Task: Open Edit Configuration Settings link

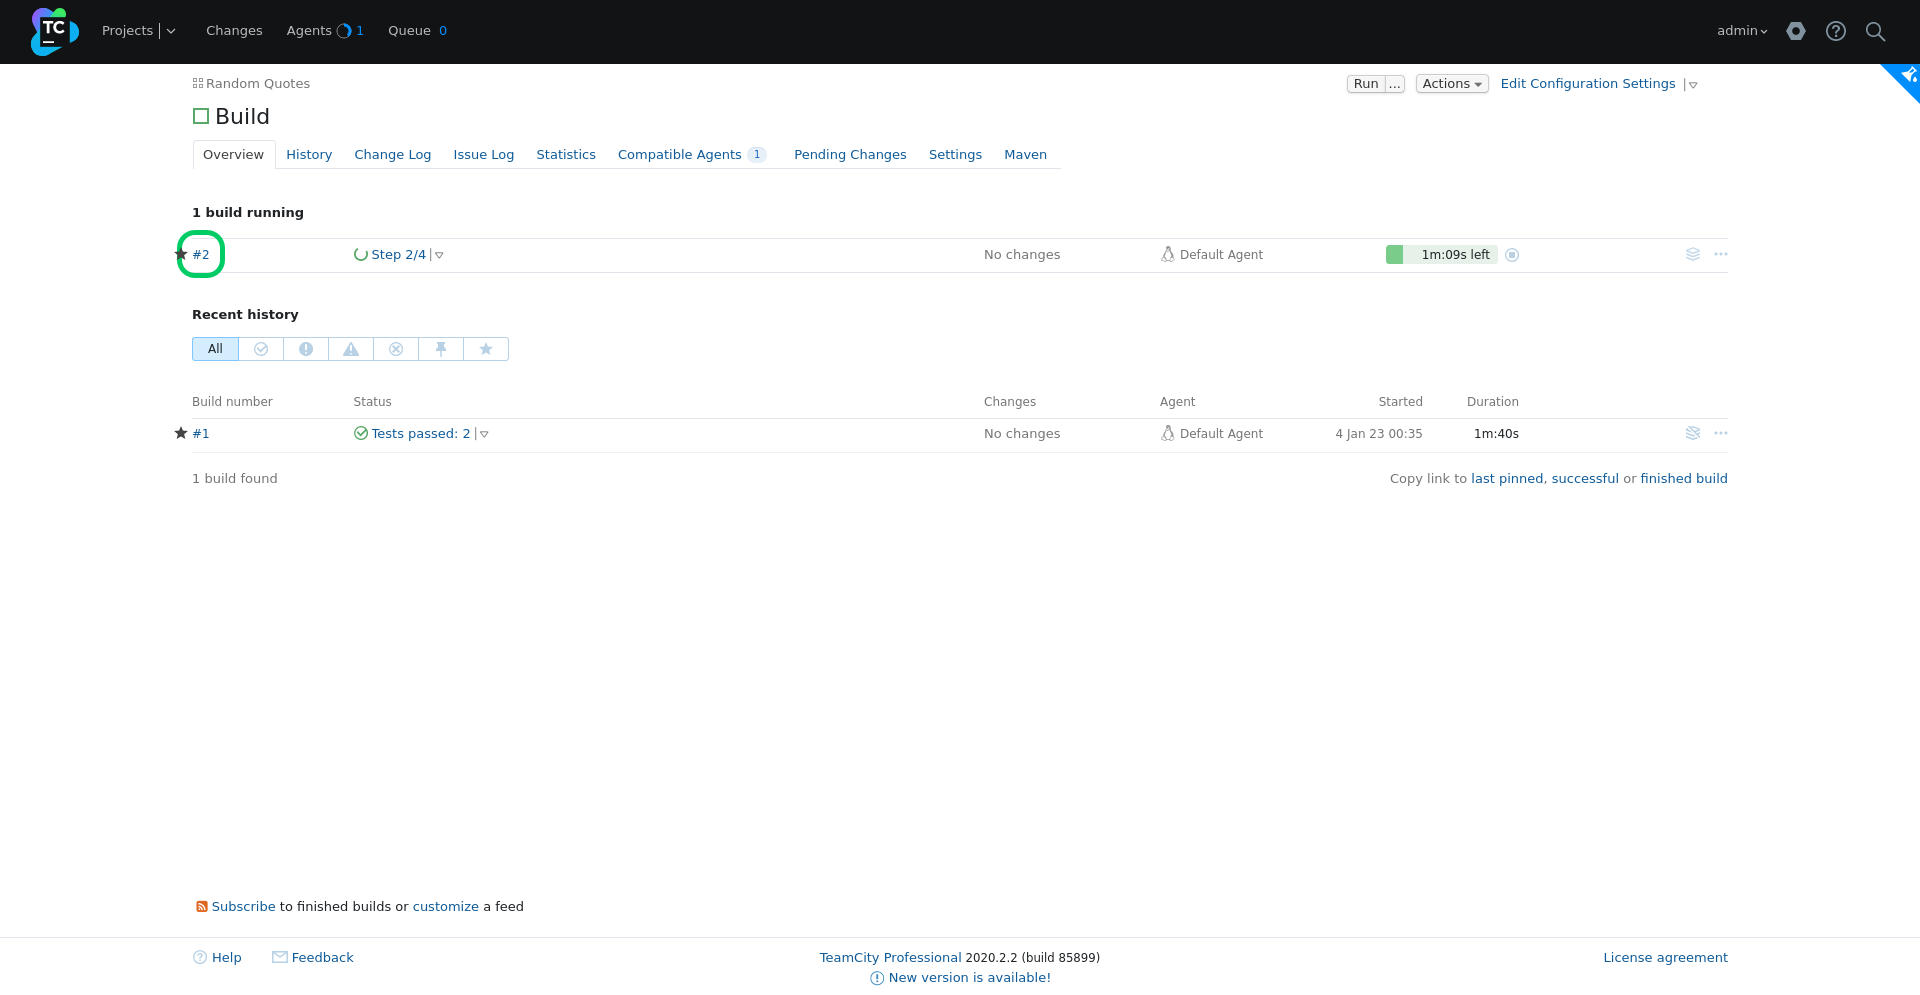Action: tap(1588, 84)
